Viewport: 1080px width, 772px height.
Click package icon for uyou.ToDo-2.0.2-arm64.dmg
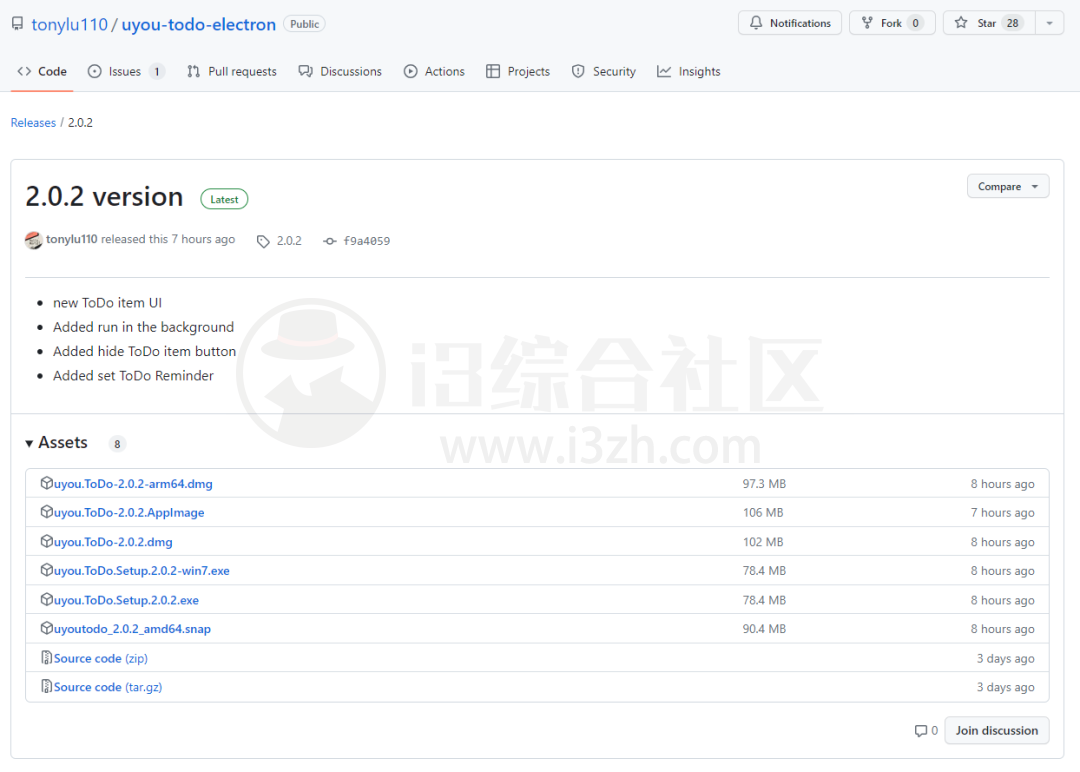(x=46, y=483)
